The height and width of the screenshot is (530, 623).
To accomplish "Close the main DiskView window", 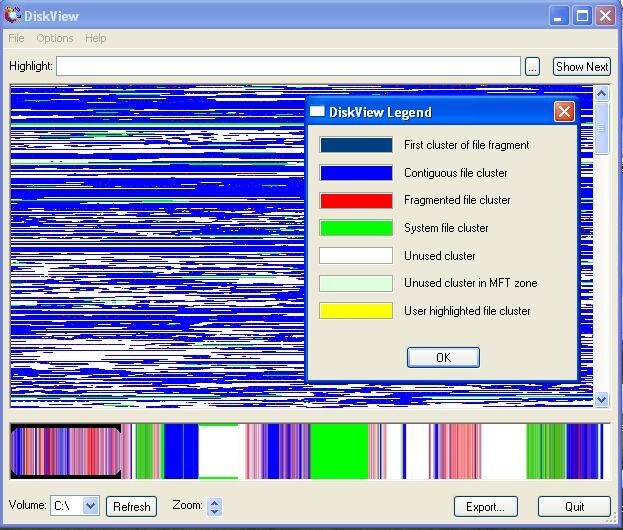I will click(606, 16).
